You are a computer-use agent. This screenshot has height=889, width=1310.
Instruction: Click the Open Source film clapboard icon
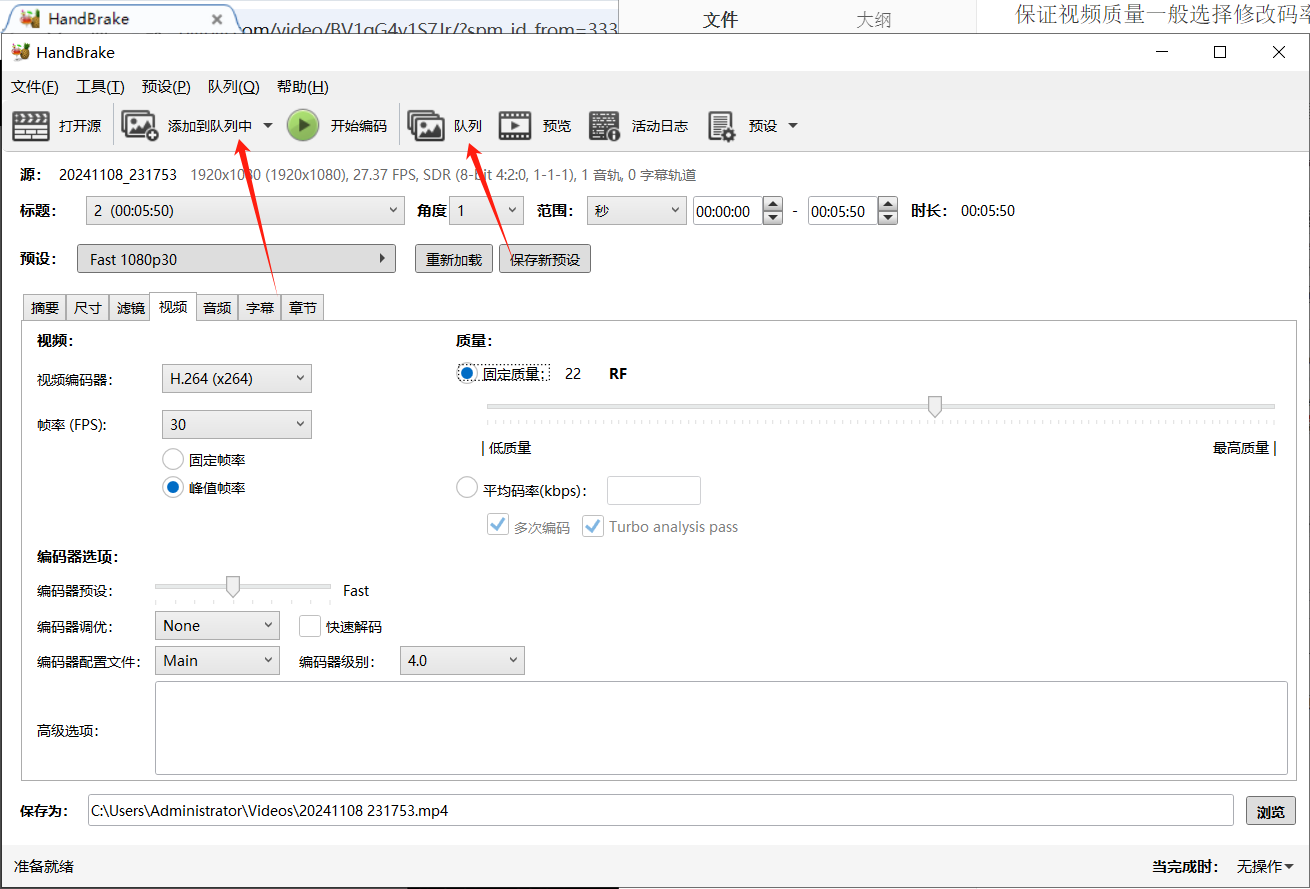pyautogui.click(x=30, y=126)
